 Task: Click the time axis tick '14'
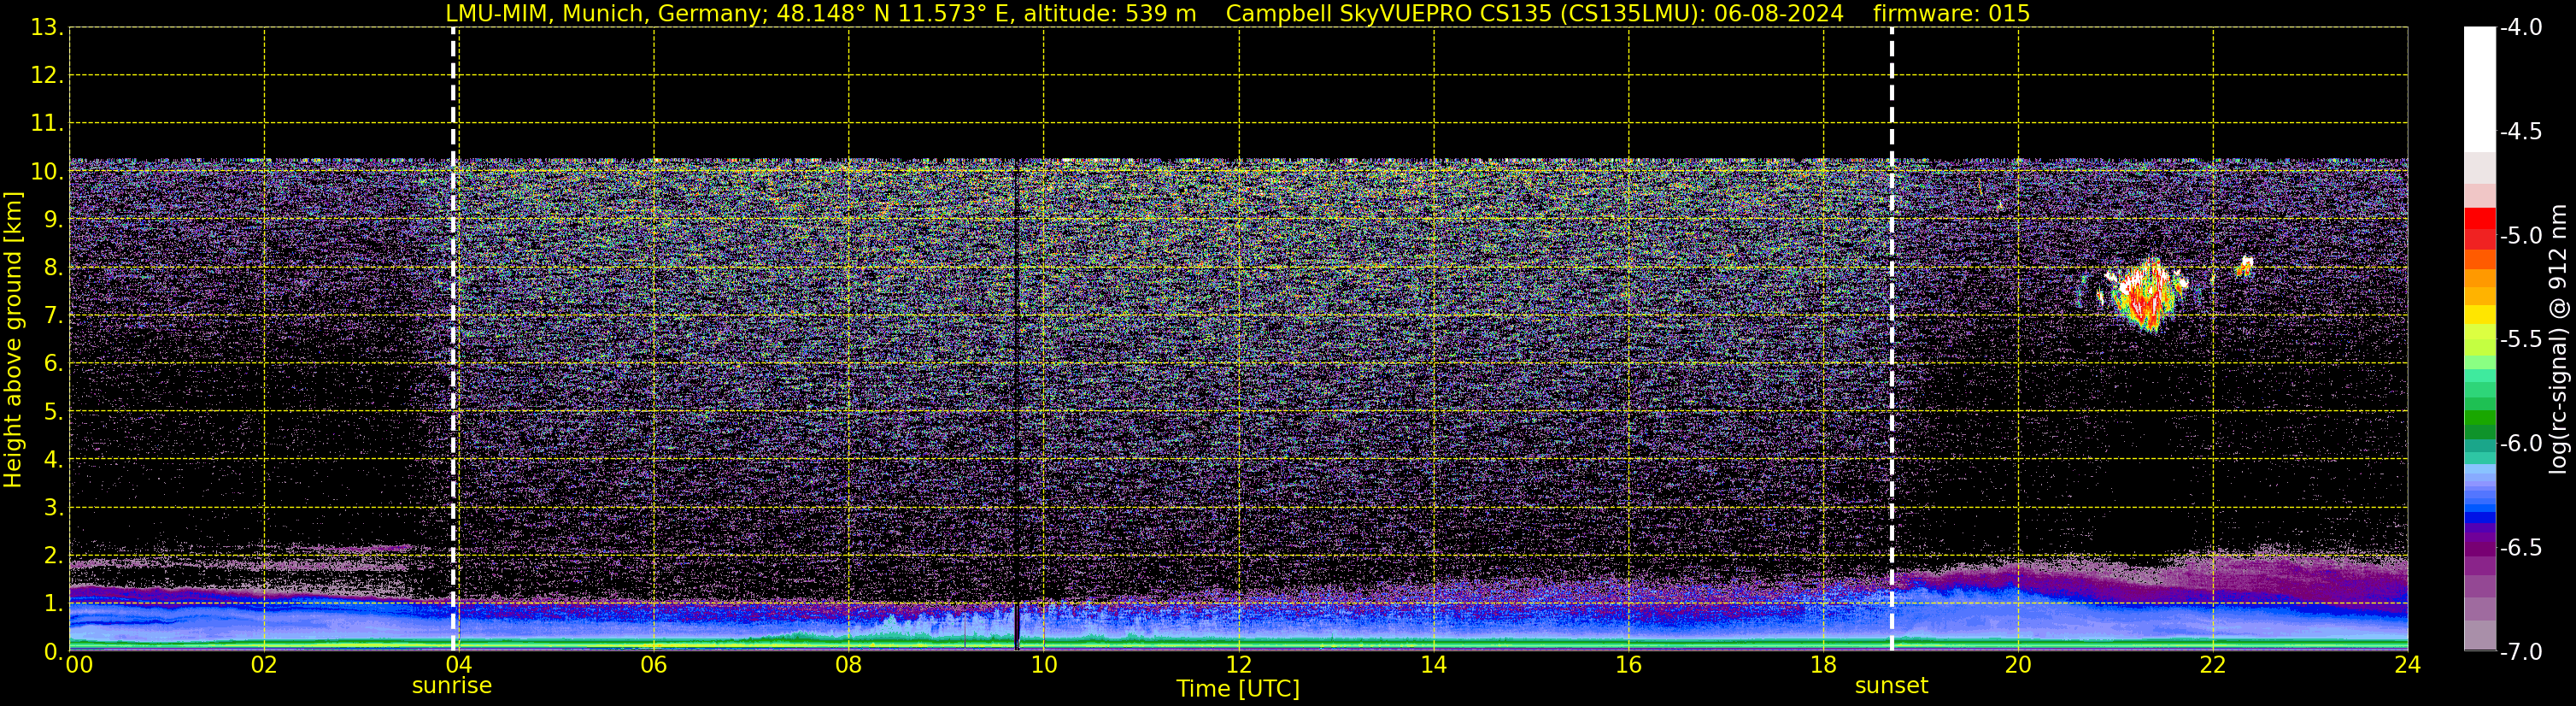1434,665
